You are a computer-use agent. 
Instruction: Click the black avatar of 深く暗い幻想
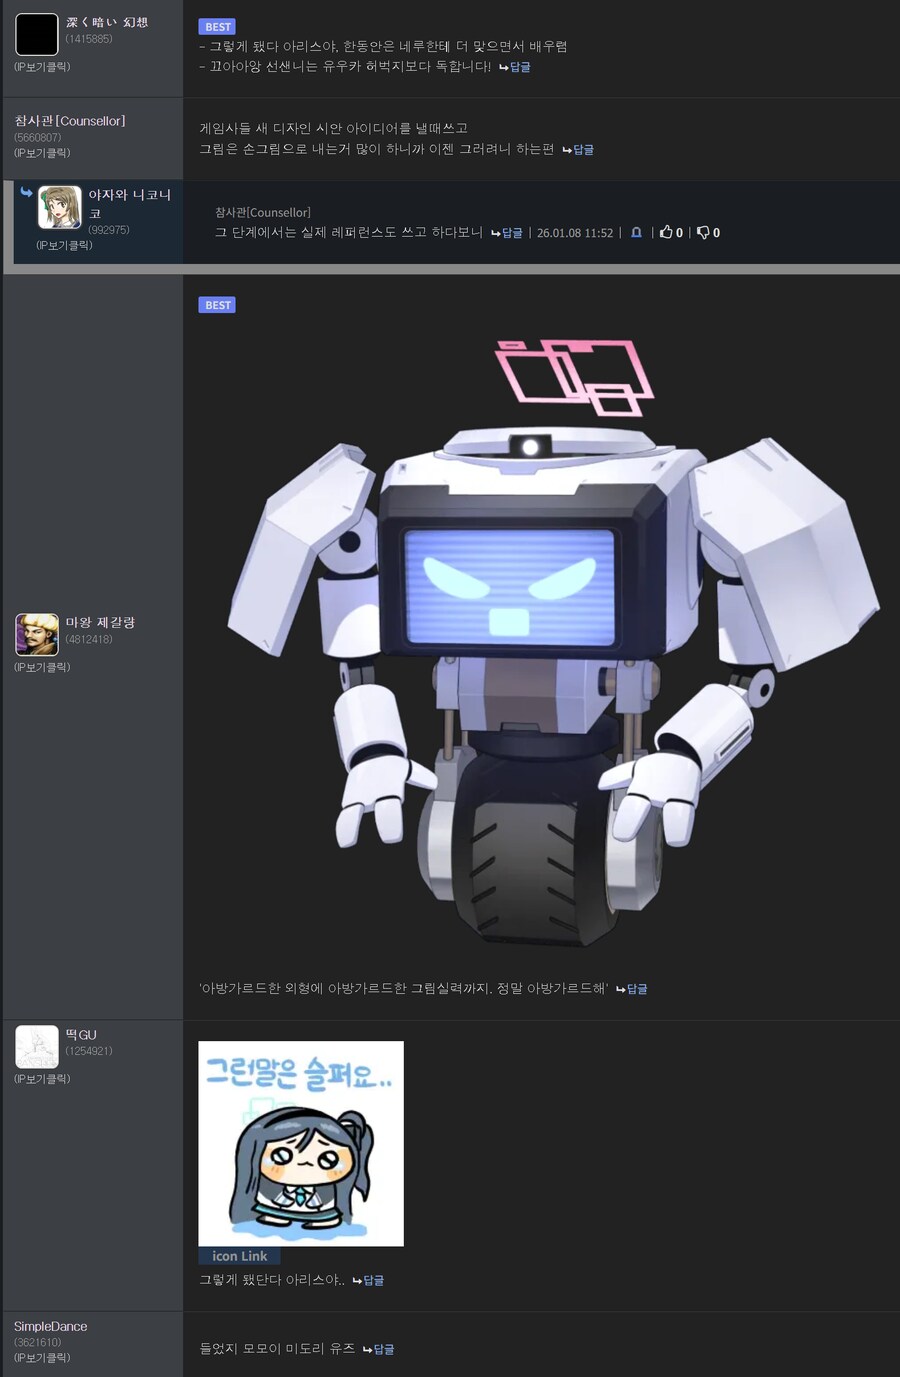click(x=37, y=34)
